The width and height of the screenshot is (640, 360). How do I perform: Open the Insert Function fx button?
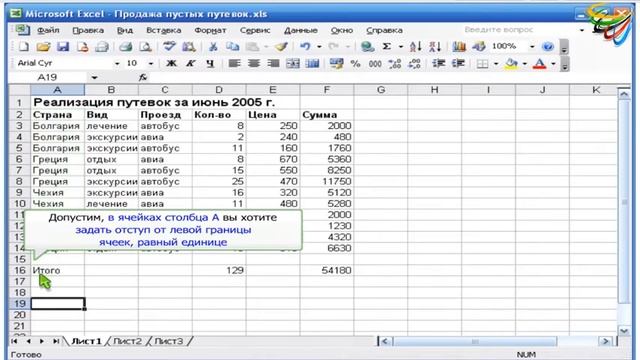coord(142,77)
